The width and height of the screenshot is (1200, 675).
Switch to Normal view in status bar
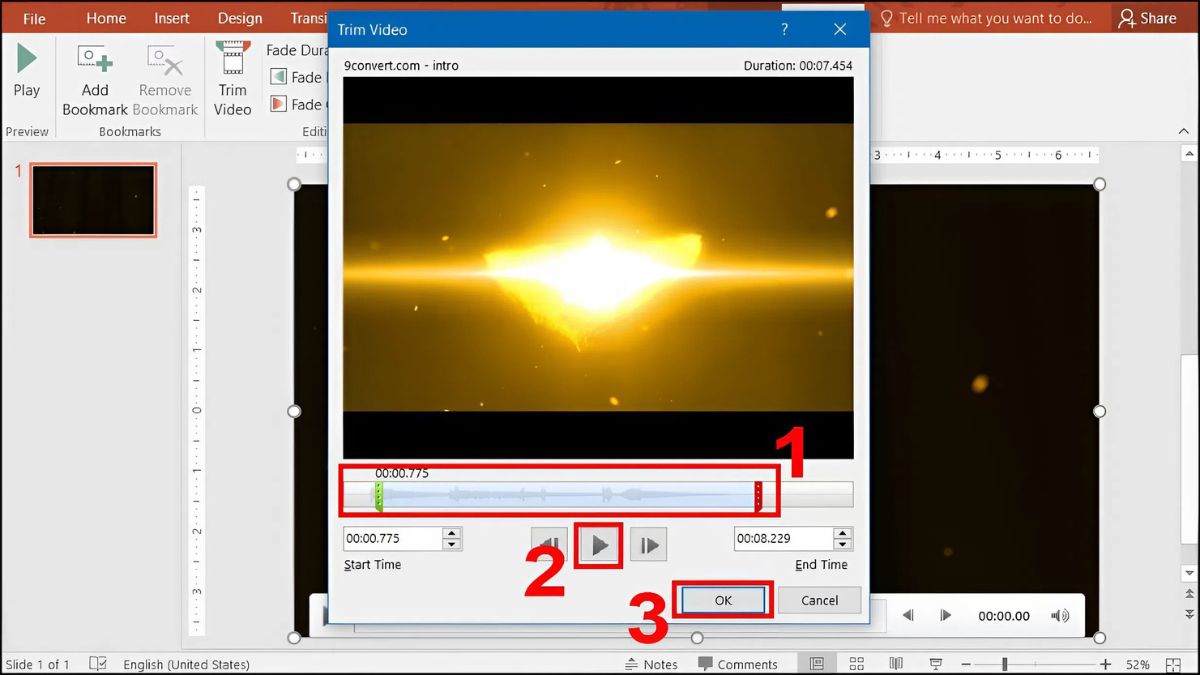pyautogui.click(x=817, y=664)
